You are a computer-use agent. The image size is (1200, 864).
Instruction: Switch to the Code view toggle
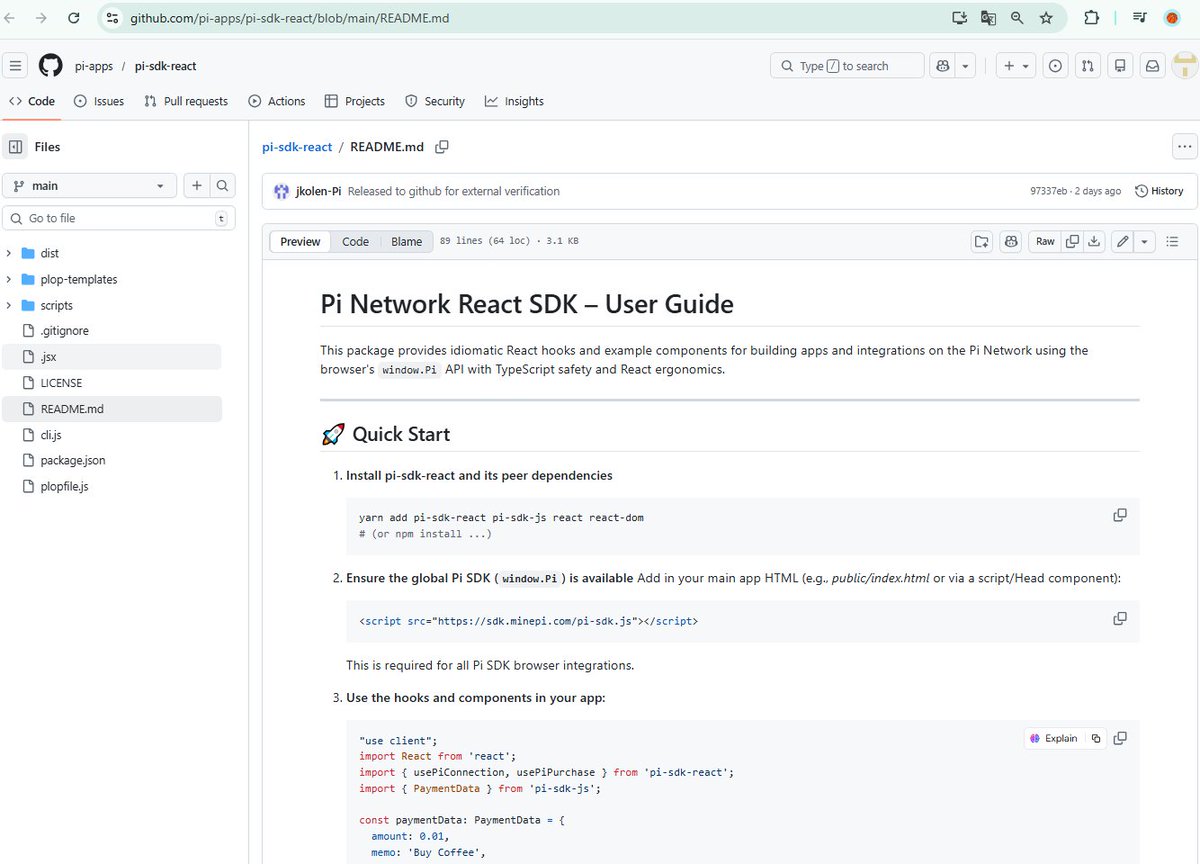click(x=355, y=241)
